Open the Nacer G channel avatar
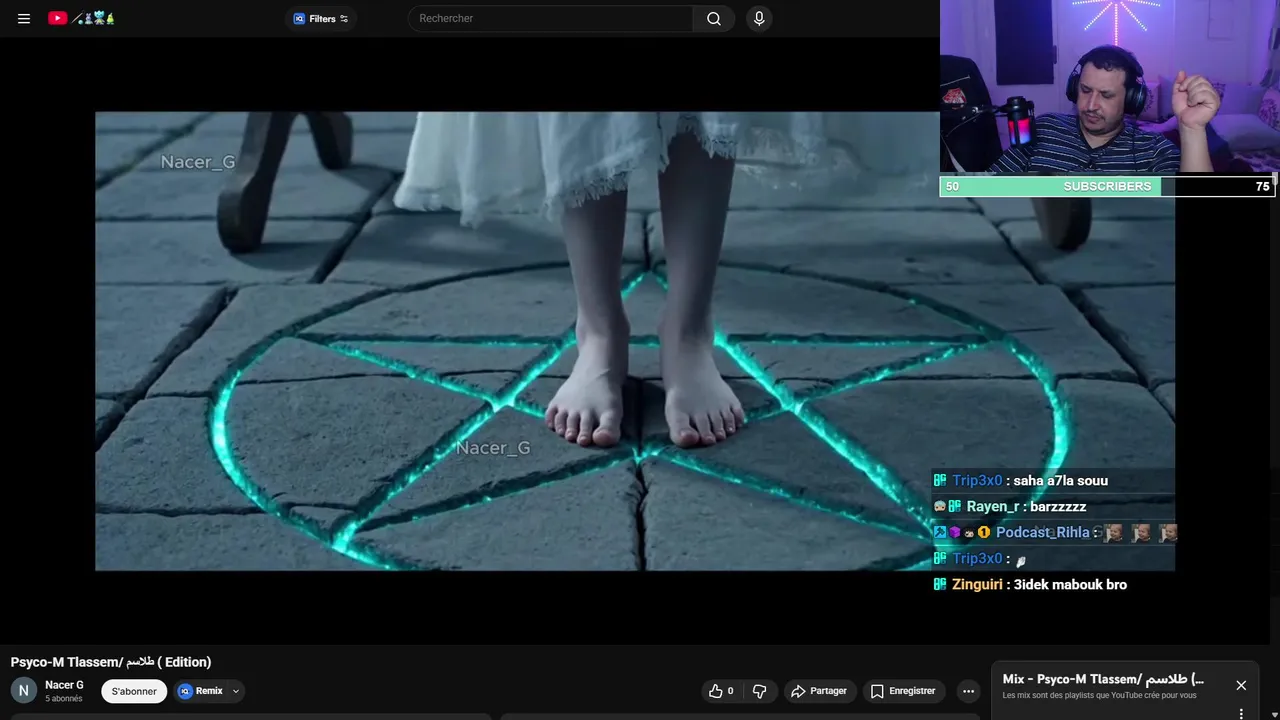Viewport: 1280px width, 720px height. [24, 690]
